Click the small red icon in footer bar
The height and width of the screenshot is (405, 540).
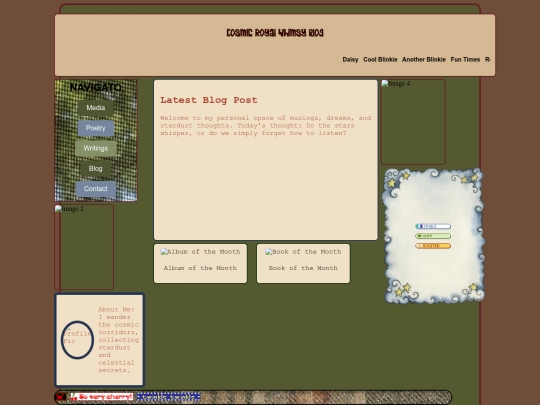(x=61, y=397)
